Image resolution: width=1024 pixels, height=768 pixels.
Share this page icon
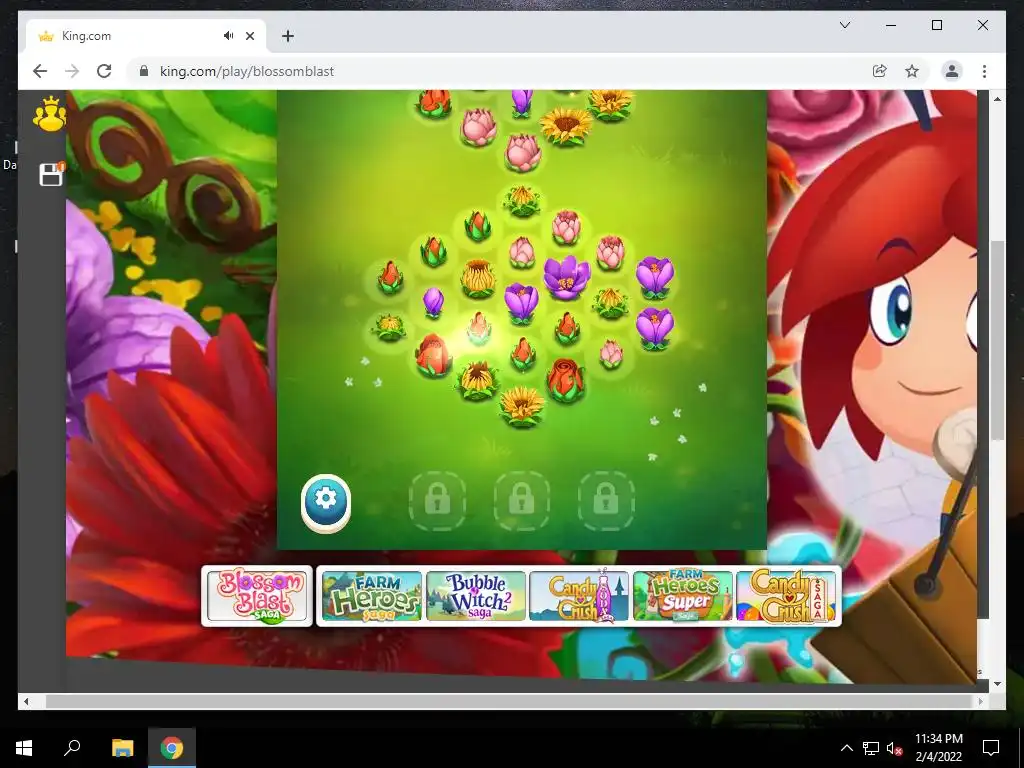pyautogui.click(x=880, y=71)
